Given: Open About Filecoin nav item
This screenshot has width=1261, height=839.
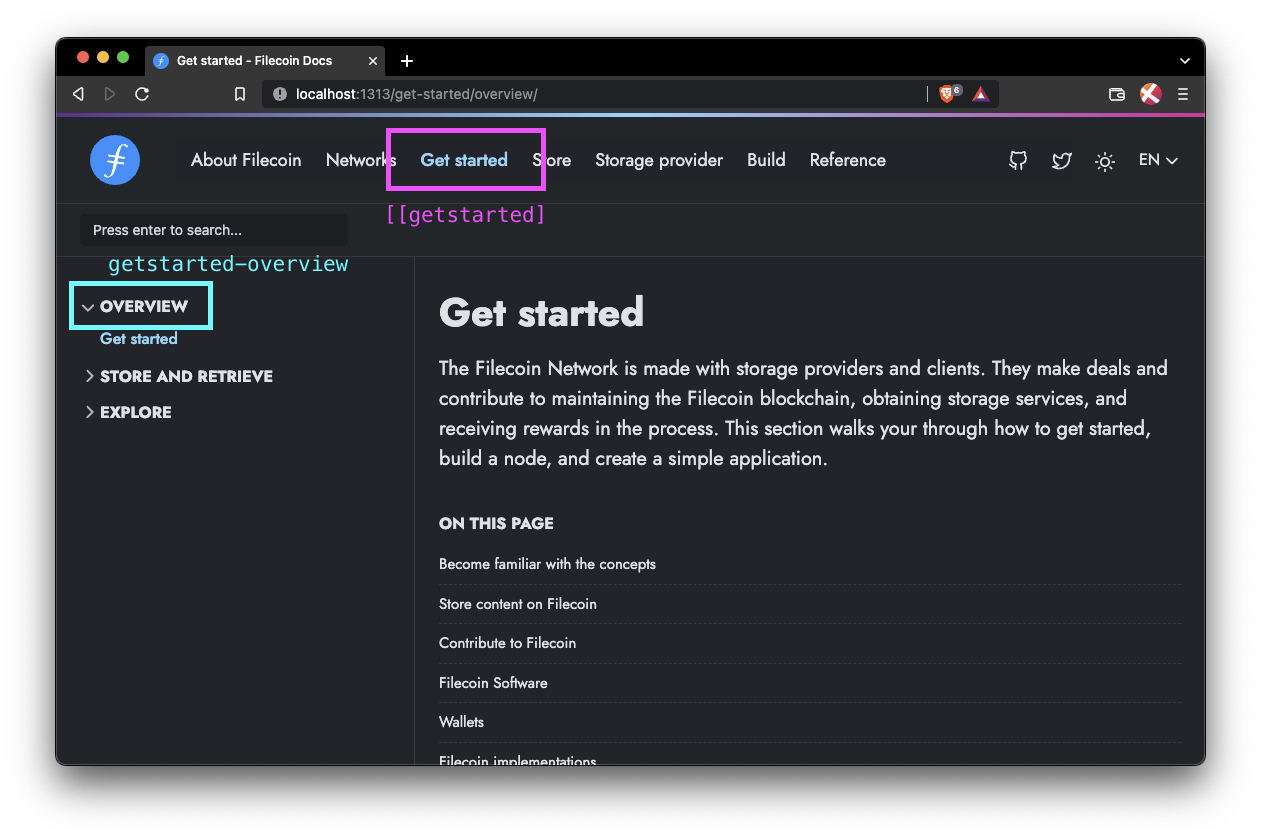Looking at the screenshot, I should (x=246, y=160).
